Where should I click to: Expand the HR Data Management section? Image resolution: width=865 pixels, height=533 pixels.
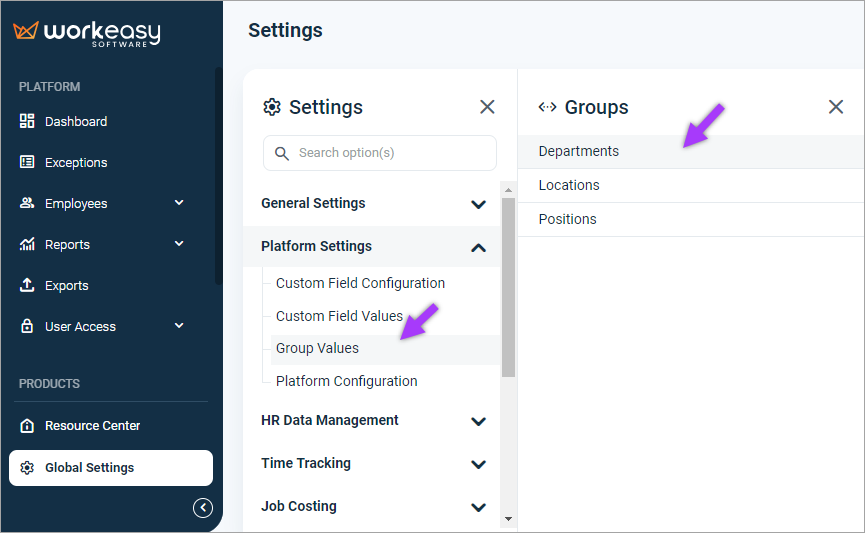click(x=478, y=421)
